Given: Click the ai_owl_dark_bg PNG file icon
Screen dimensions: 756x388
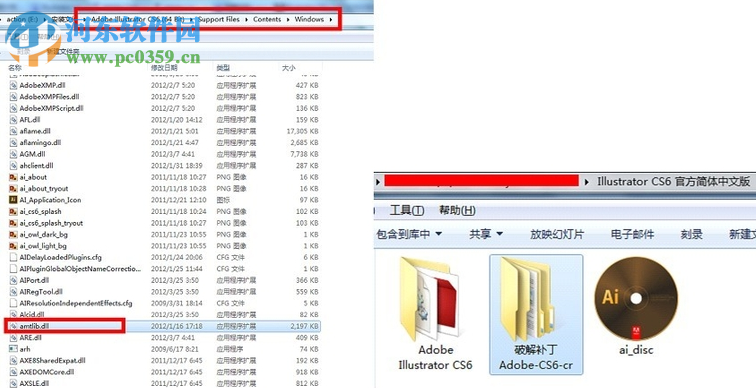Looking at the screenshot, I should 13,235.
